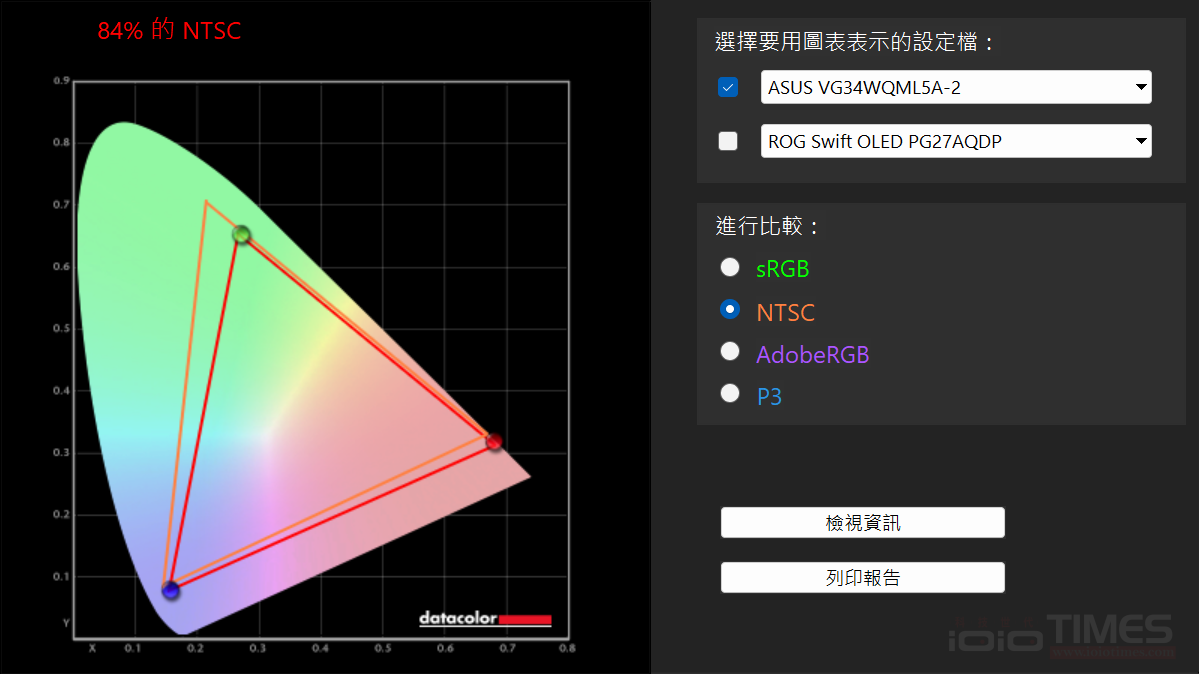Click the red primary point on gamut chart
Image resolution: width=1199 pixels, height=674 pixels.
pyautogui.click(x=494, y=441)
